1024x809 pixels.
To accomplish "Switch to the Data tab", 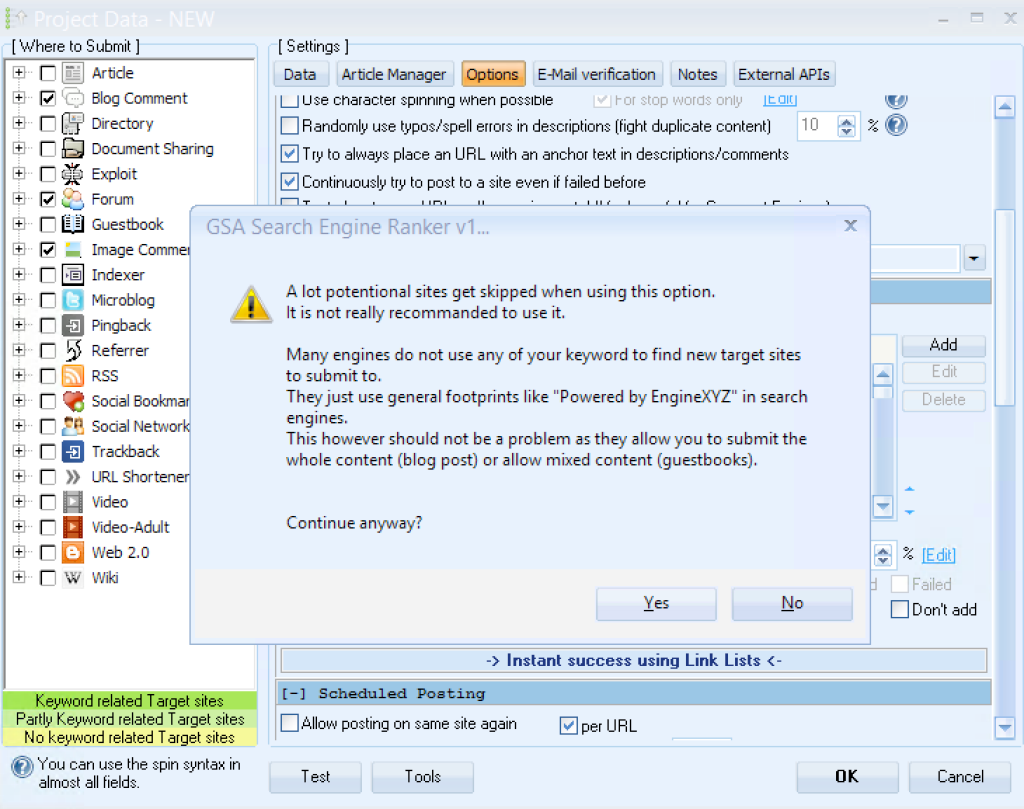I will 300,74.
